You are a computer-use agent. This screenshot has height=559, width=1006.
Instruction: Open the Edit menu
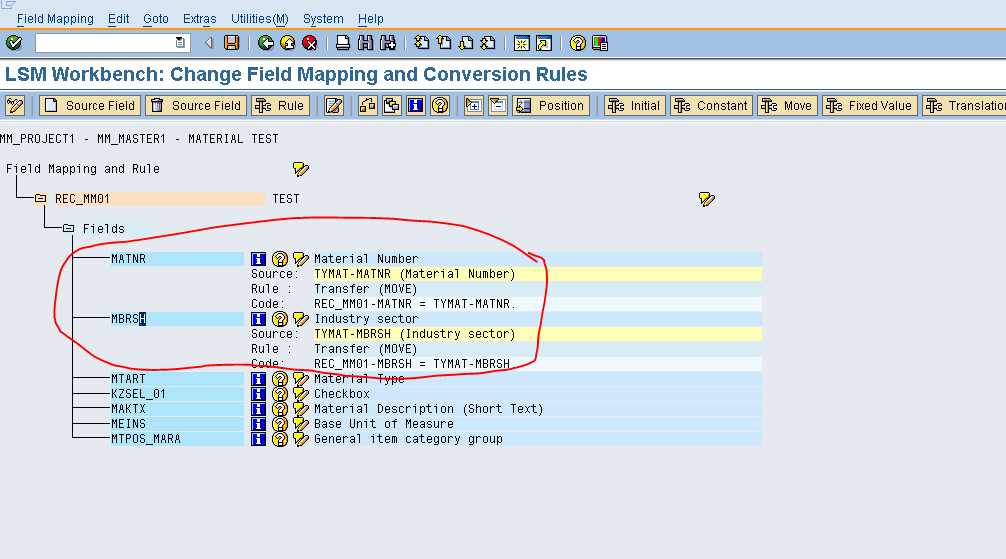point(119,19)
